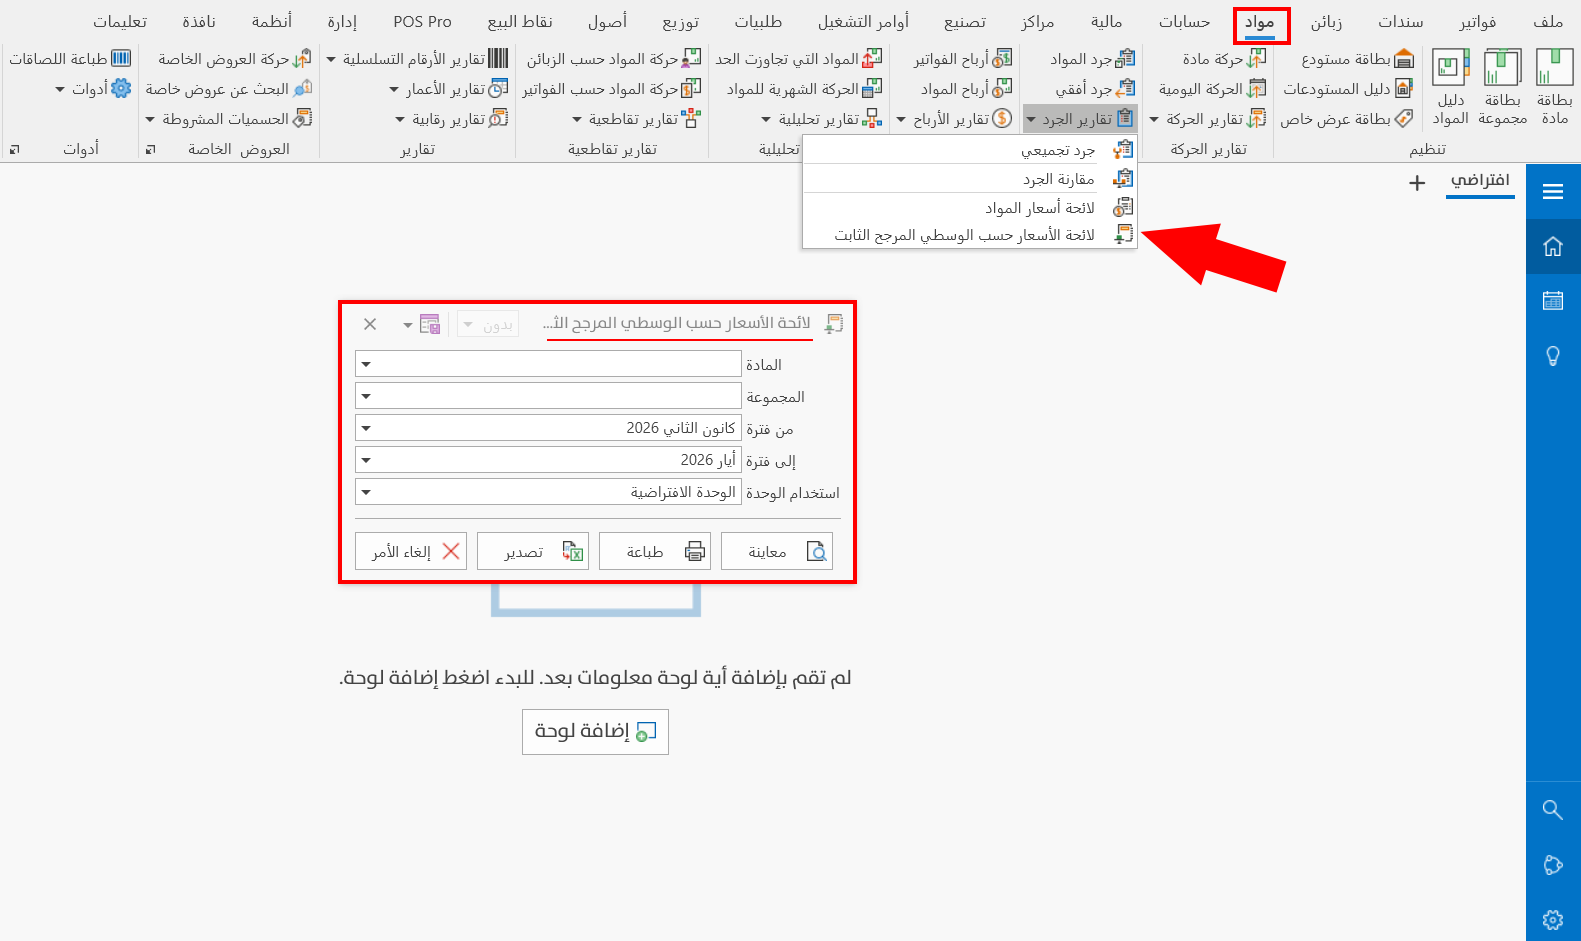Open أرباح الفواتير invoice profits report
This screenshot has height=941, width=1581.
click(x=963, y=59)
